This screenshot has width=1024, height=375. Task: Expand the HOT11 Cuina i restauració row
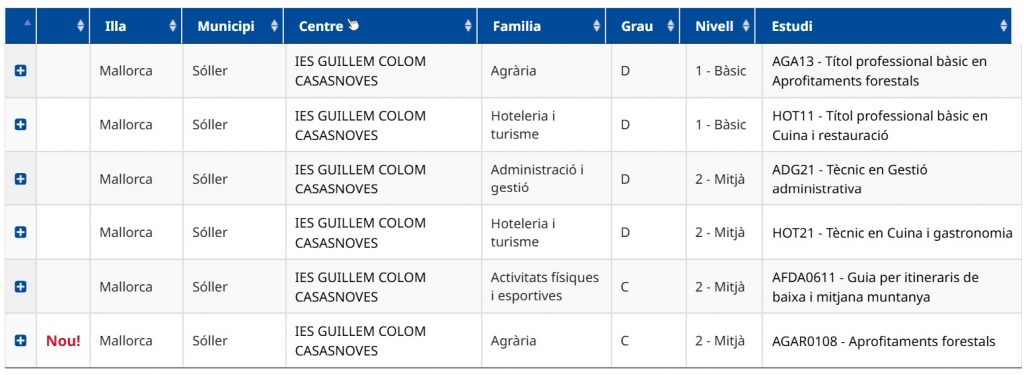click(x=20, y=124)
